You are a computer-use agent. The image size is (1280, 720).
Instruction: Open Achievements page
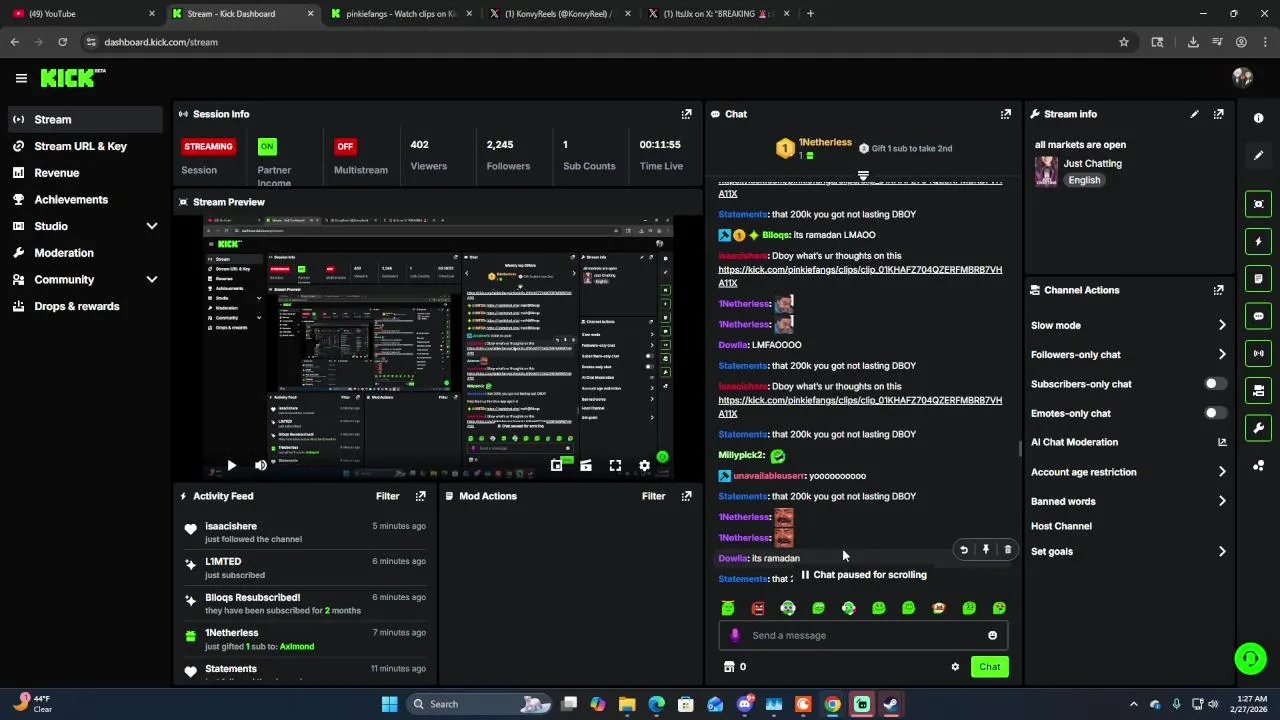coord(84,199)
